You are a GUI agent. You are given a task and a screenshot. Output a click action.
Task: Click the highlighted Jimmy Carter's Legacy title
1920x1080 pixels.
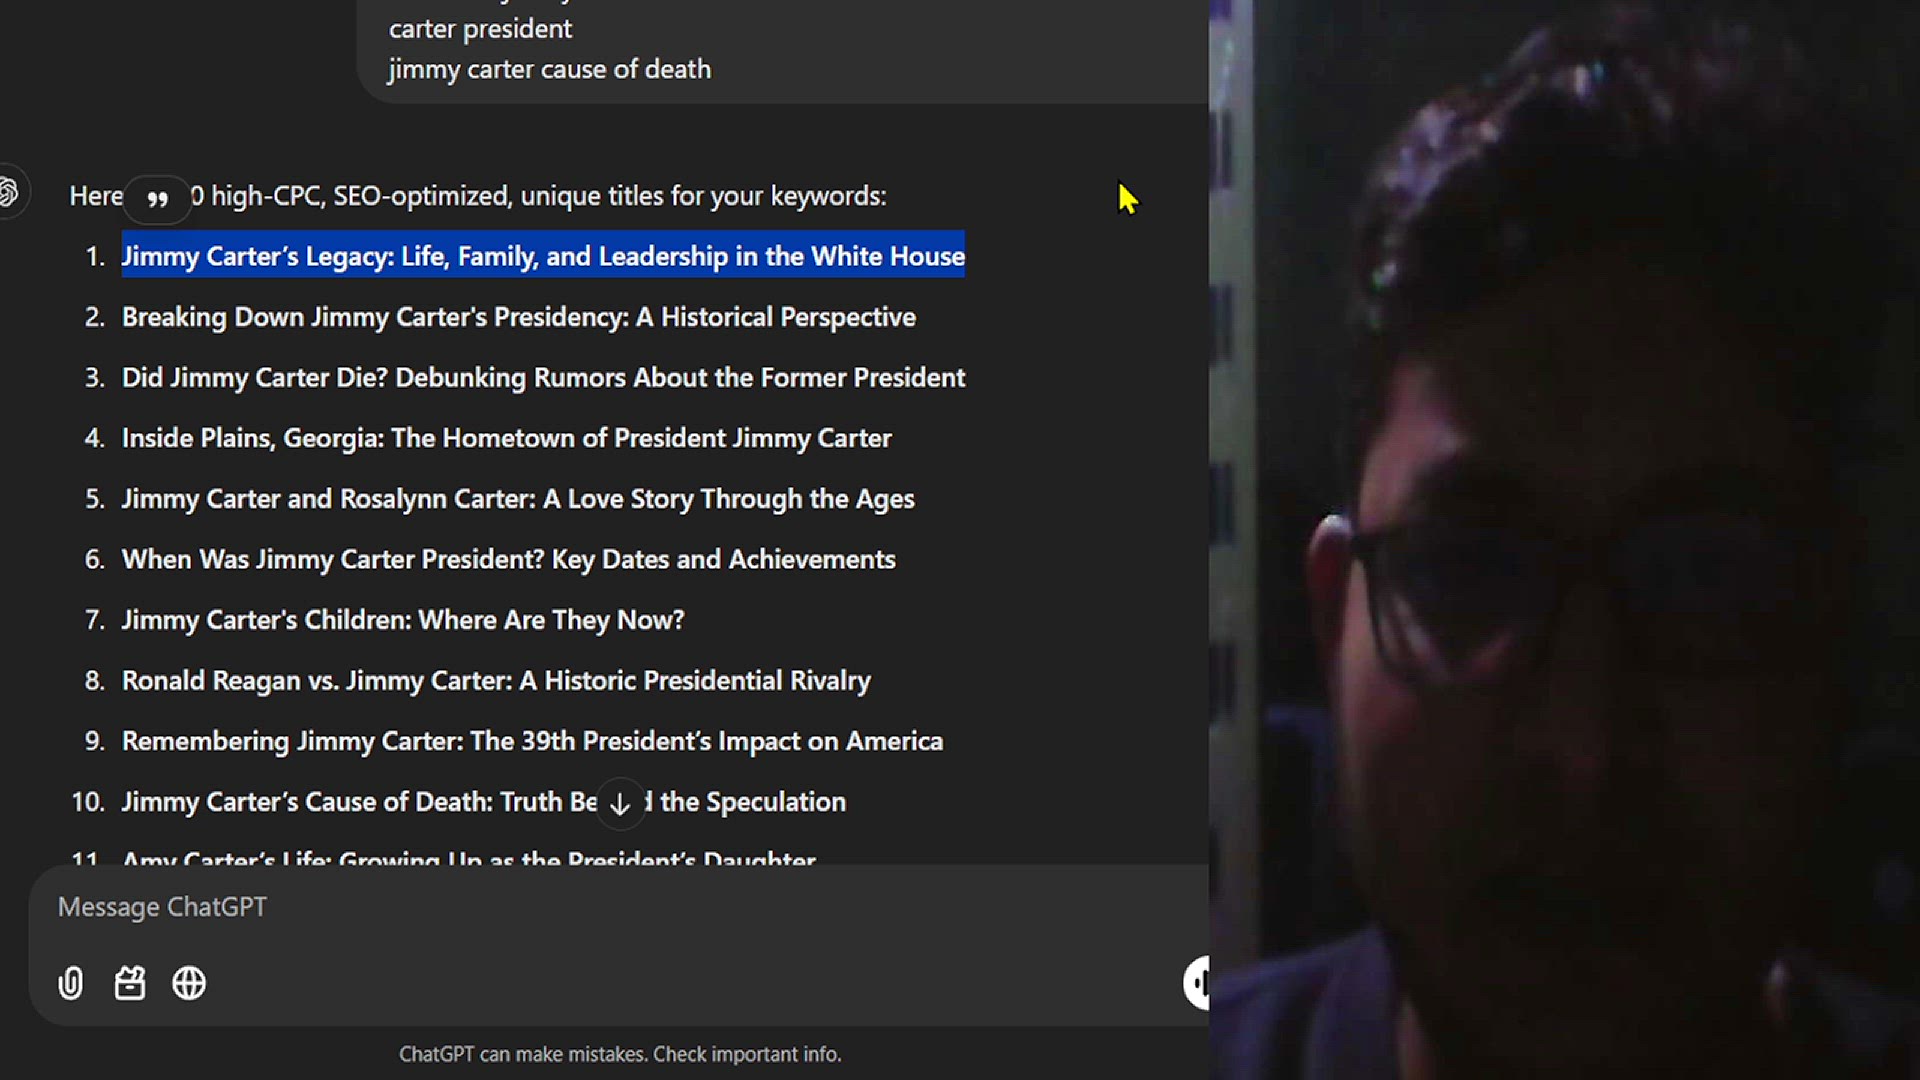[543, 257]
